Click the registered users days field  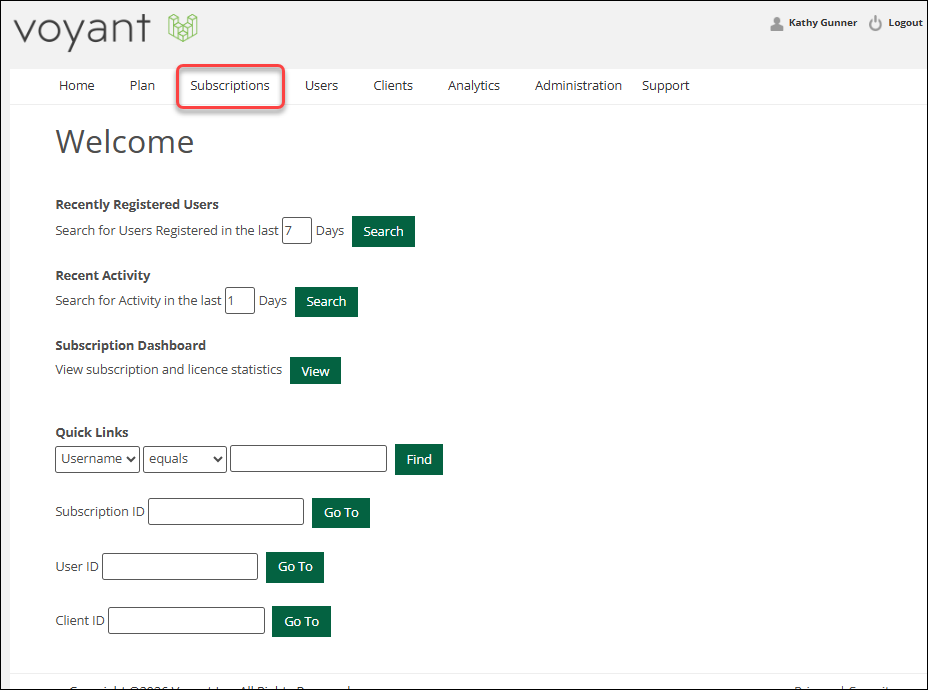(297, 231)
